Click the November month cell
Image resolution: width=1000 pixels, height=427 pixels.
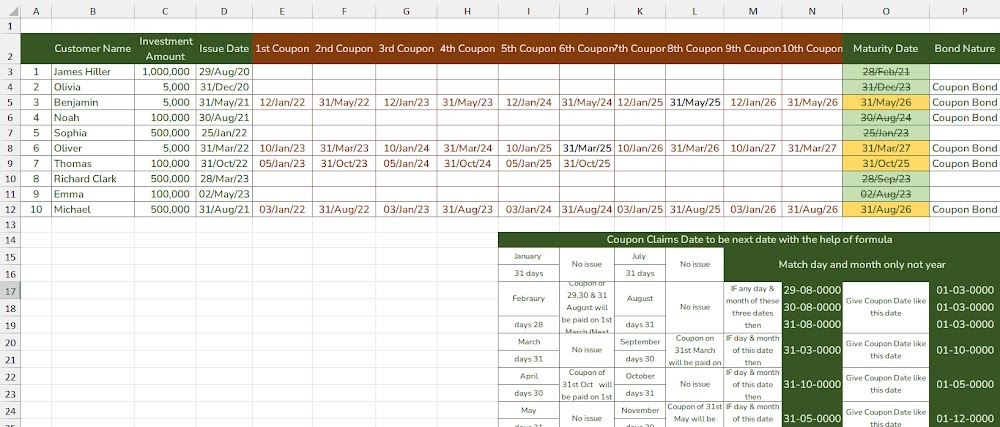[640, 410]
